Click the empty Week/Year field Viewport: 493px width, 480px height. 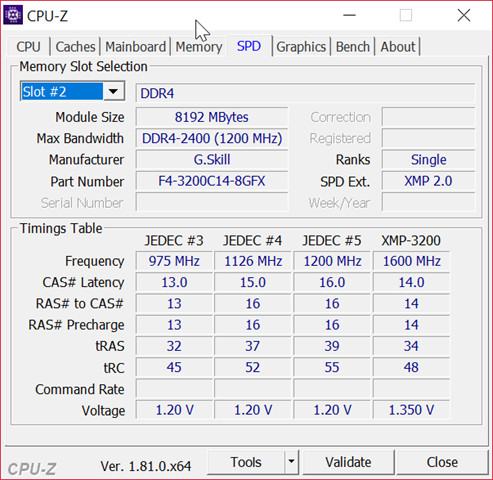point(428,202)
